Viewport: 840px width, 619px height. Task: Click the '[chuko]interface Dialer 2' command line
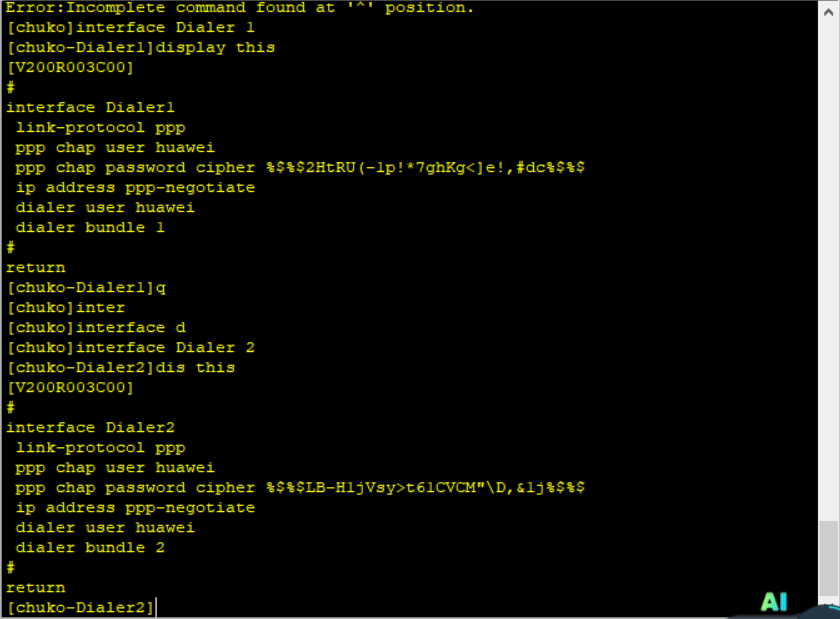[x=130, y=348]
